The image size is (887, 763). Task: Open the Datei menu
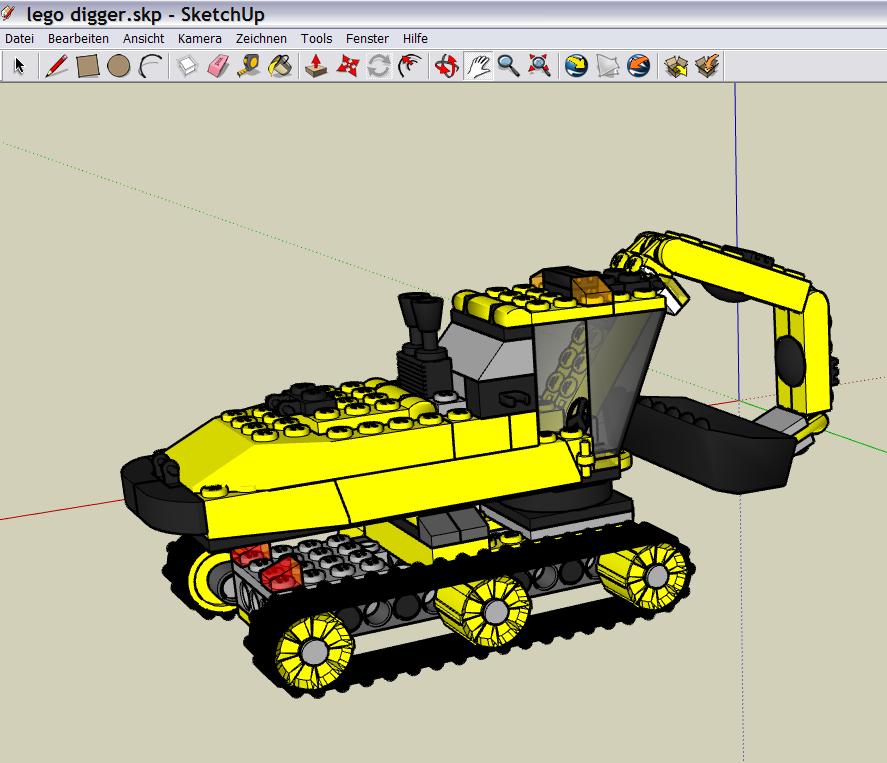coord(19,38)
